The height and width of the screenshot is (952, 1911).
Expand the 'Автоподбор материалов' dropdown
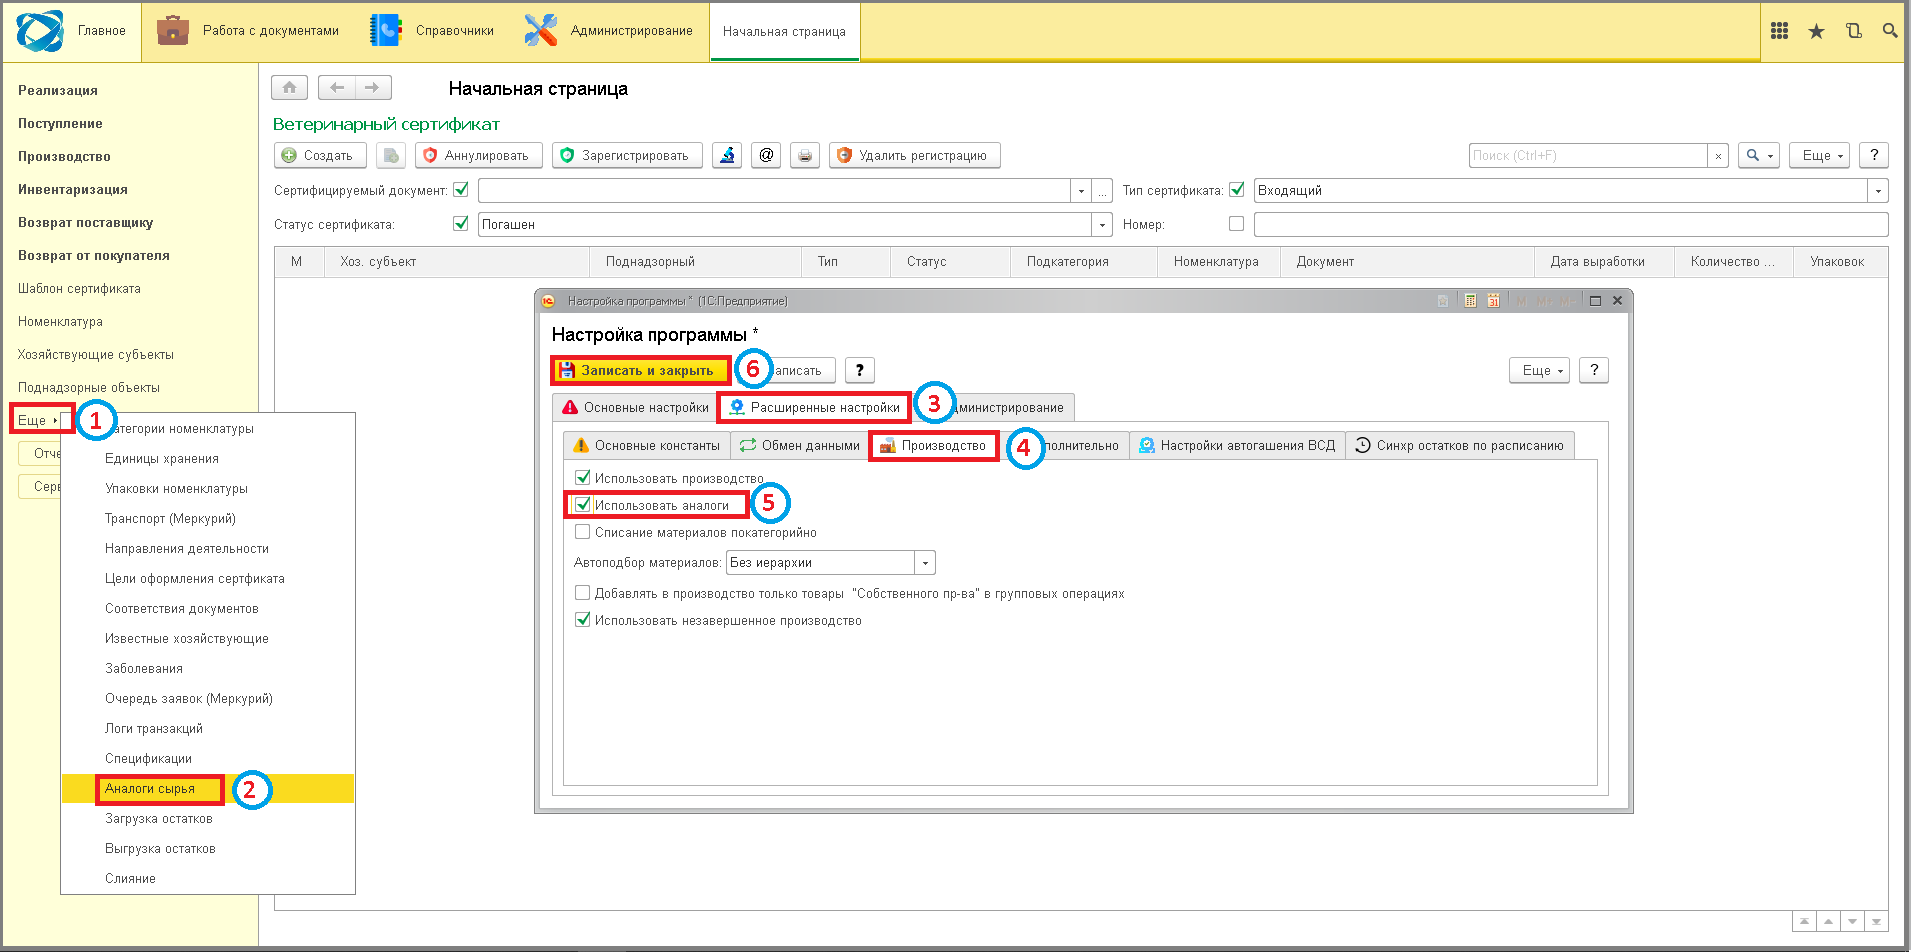point(925,563)
